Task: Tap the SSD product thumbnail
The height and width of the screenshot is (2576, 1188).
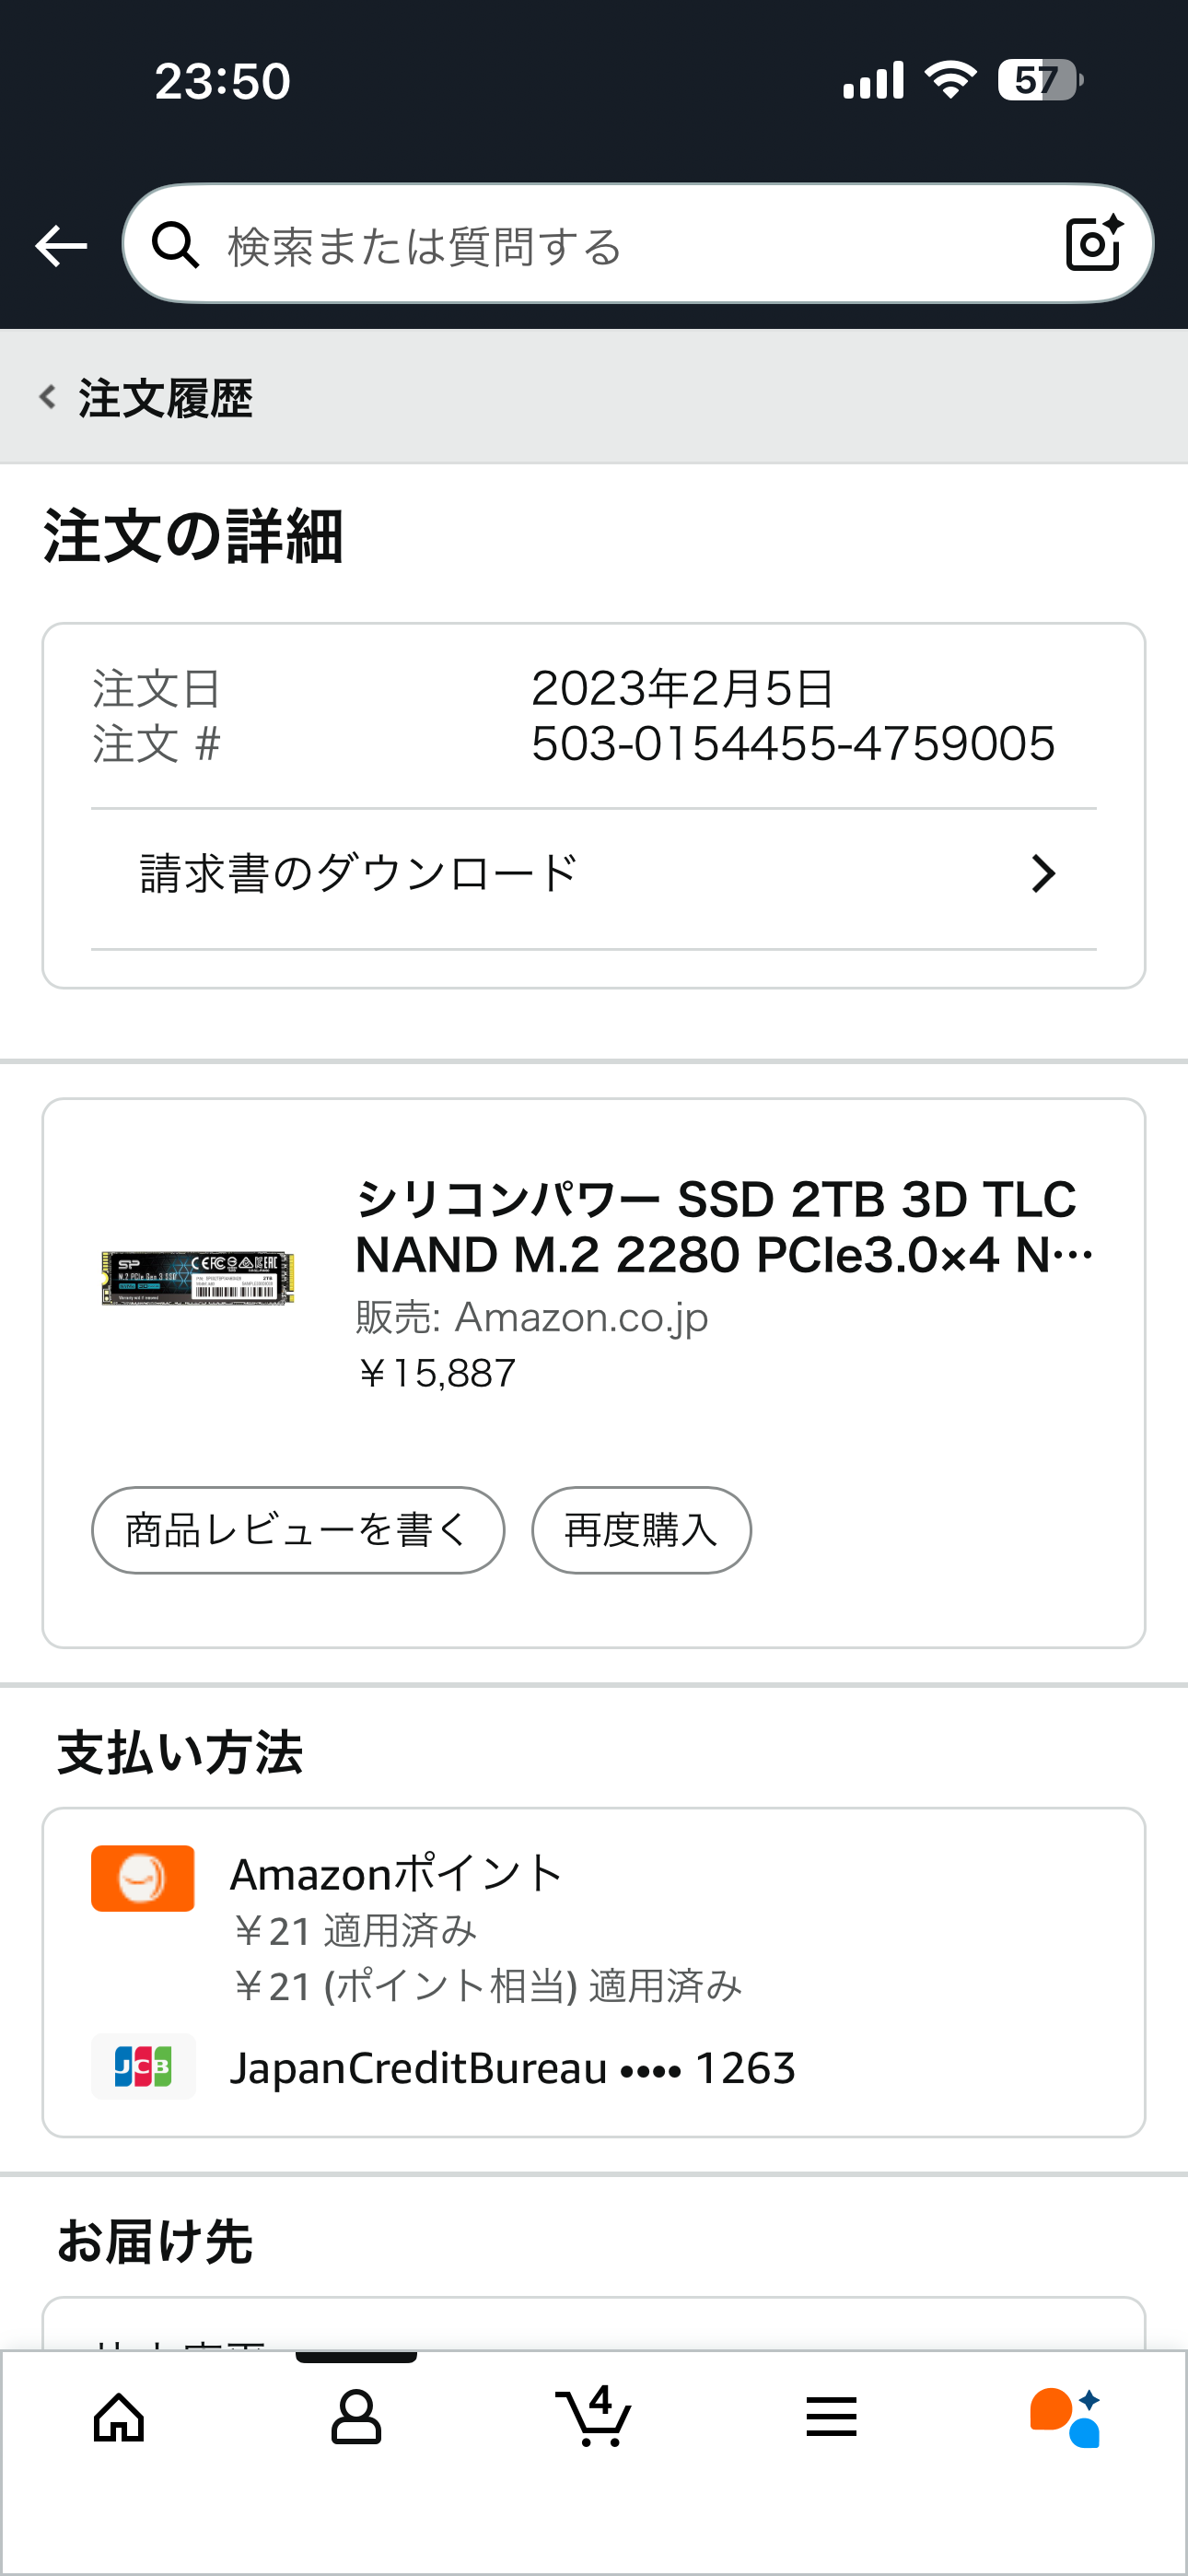Action: click(x=198, y=1277)
